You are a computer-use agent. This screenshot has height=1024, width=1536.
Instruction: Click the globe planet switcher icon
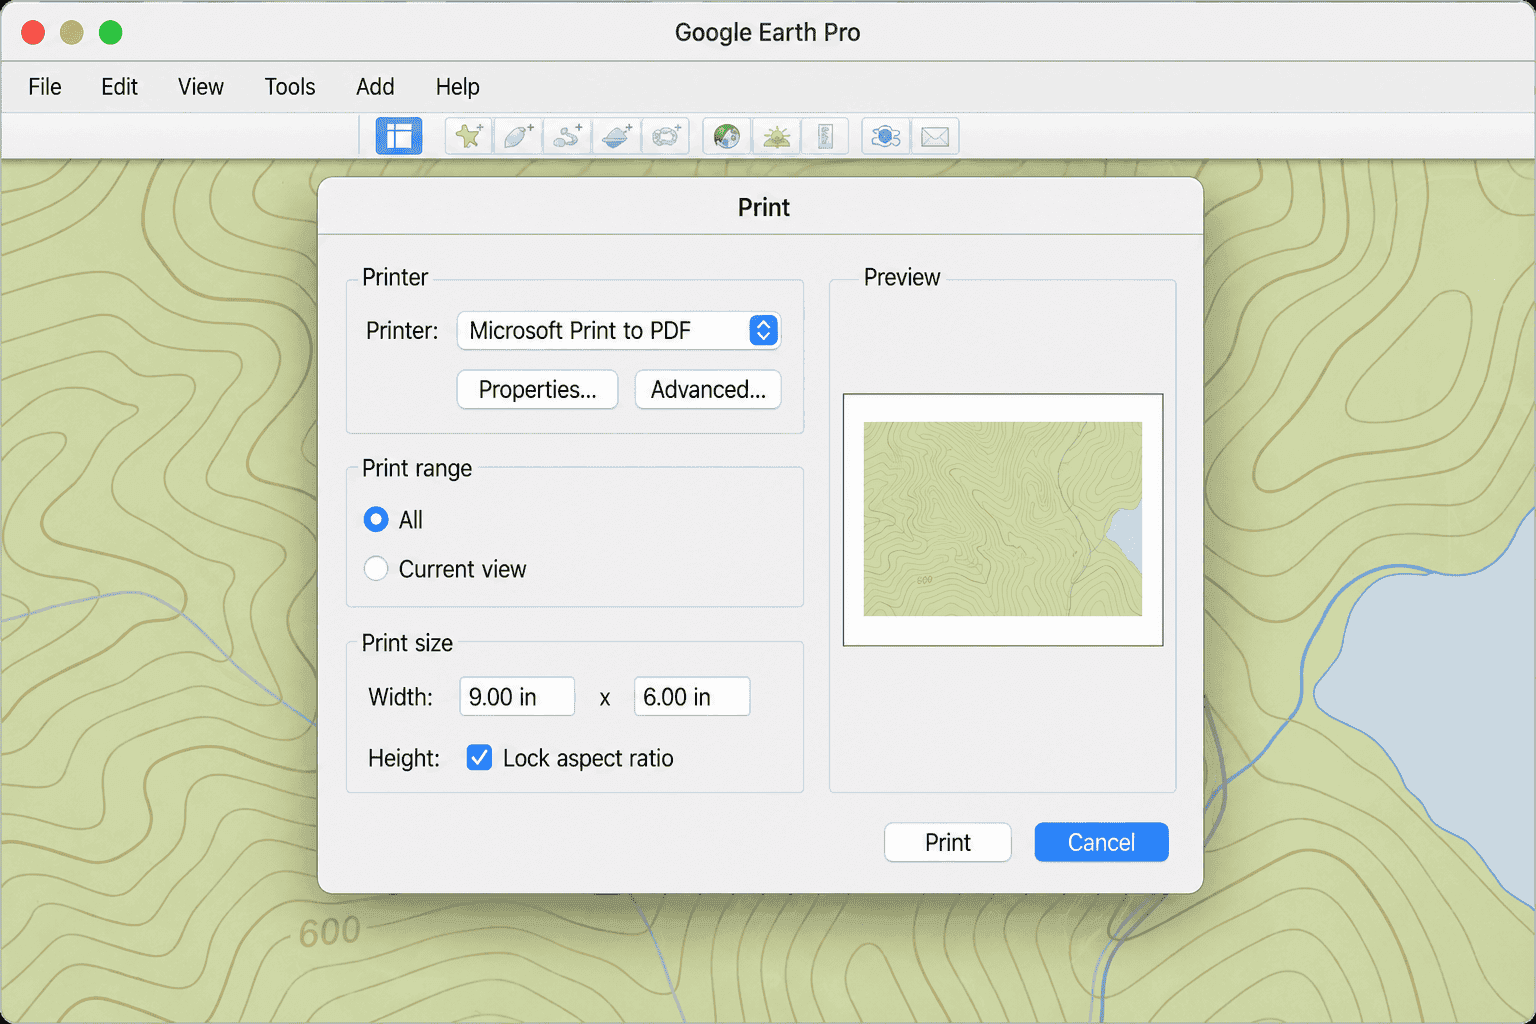727,136
